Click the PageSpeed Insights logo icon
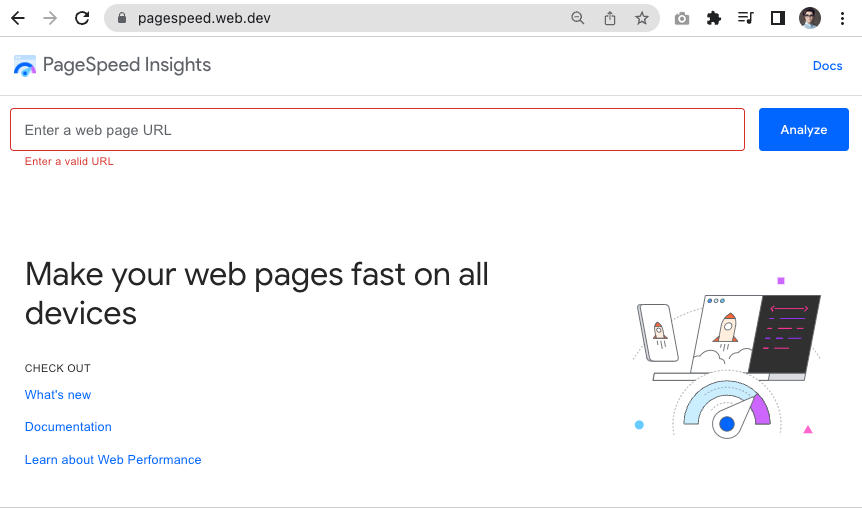The image size is (862, 509). coord(25,65)
